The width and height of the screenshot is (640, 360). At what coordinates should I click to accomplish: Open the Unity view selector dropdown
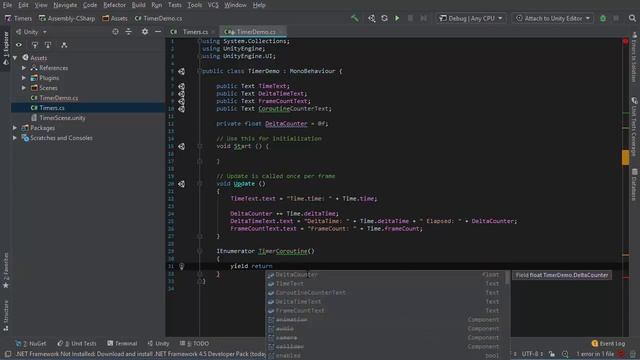(31, 31)
